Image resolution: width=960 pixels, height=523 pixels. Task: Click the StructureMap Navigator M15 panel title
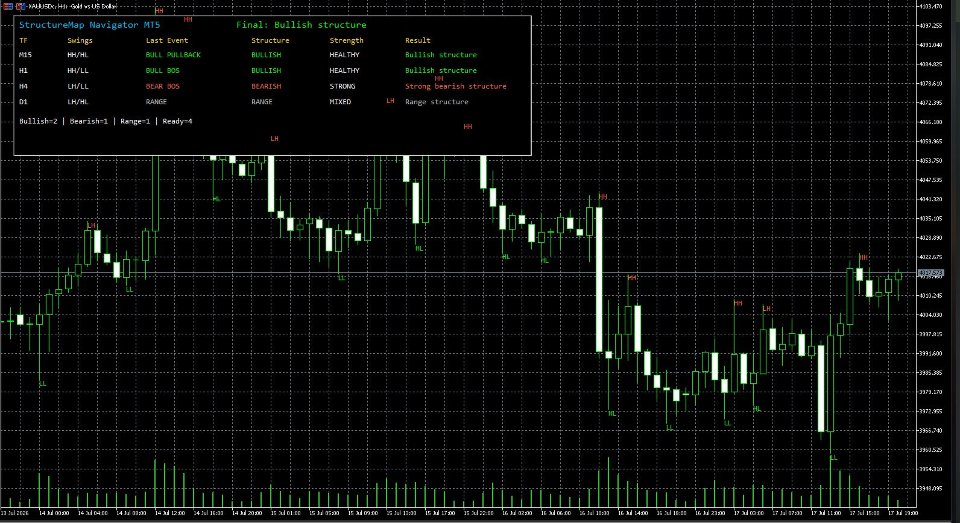[89, 25]
